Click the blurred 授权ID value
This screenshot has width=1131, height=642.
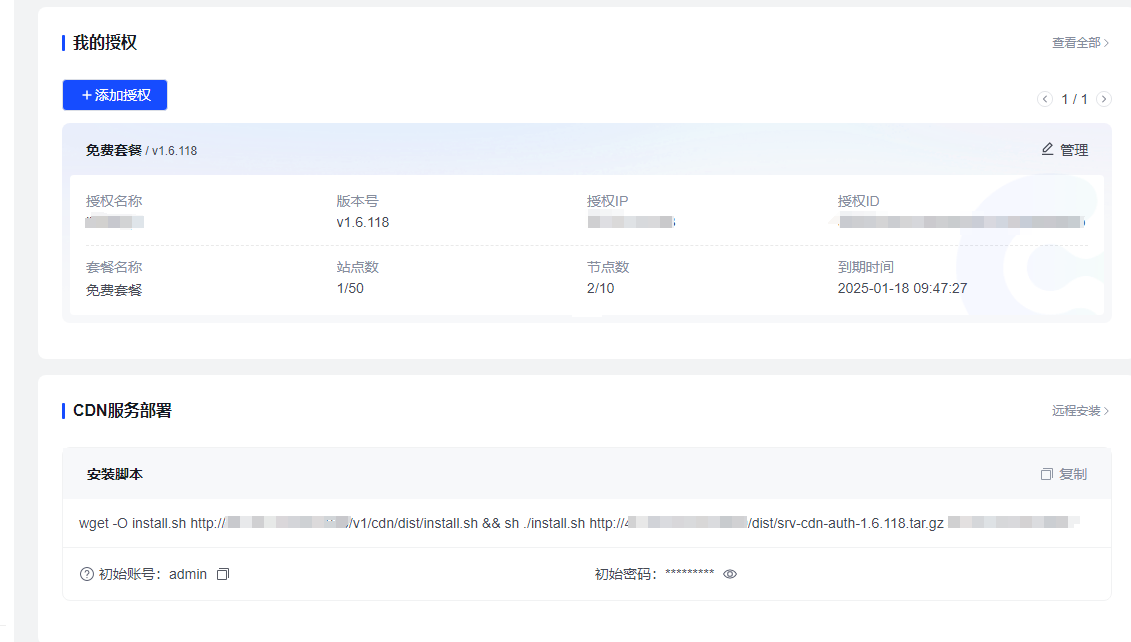coord(961,222)
